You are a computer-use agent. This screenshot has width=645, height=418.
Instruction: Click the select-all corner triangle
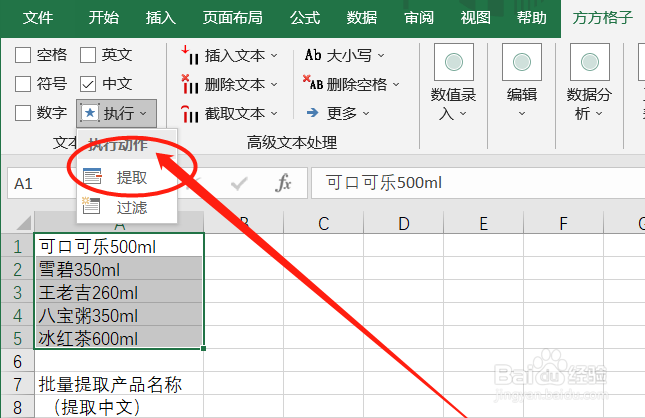[x=24, y=223]
